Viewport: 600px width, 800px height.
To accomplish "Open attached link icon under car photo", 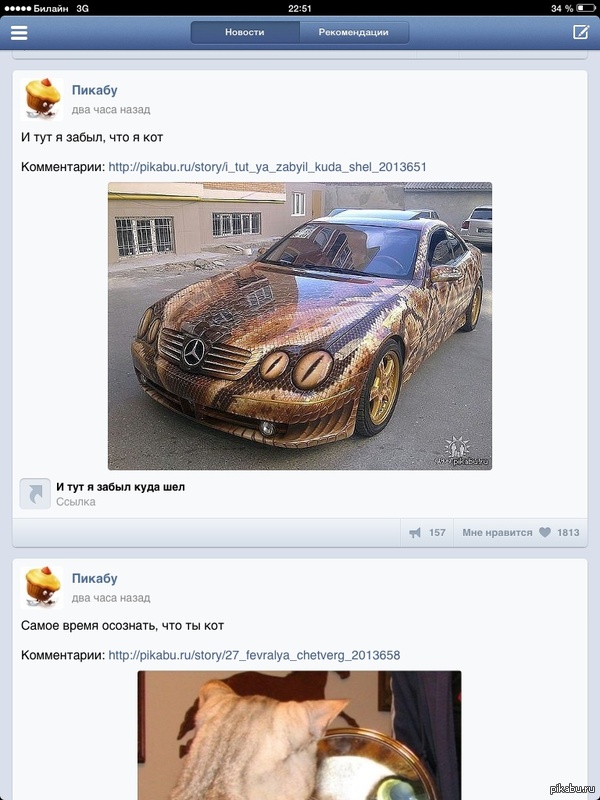I will [35, 493].
